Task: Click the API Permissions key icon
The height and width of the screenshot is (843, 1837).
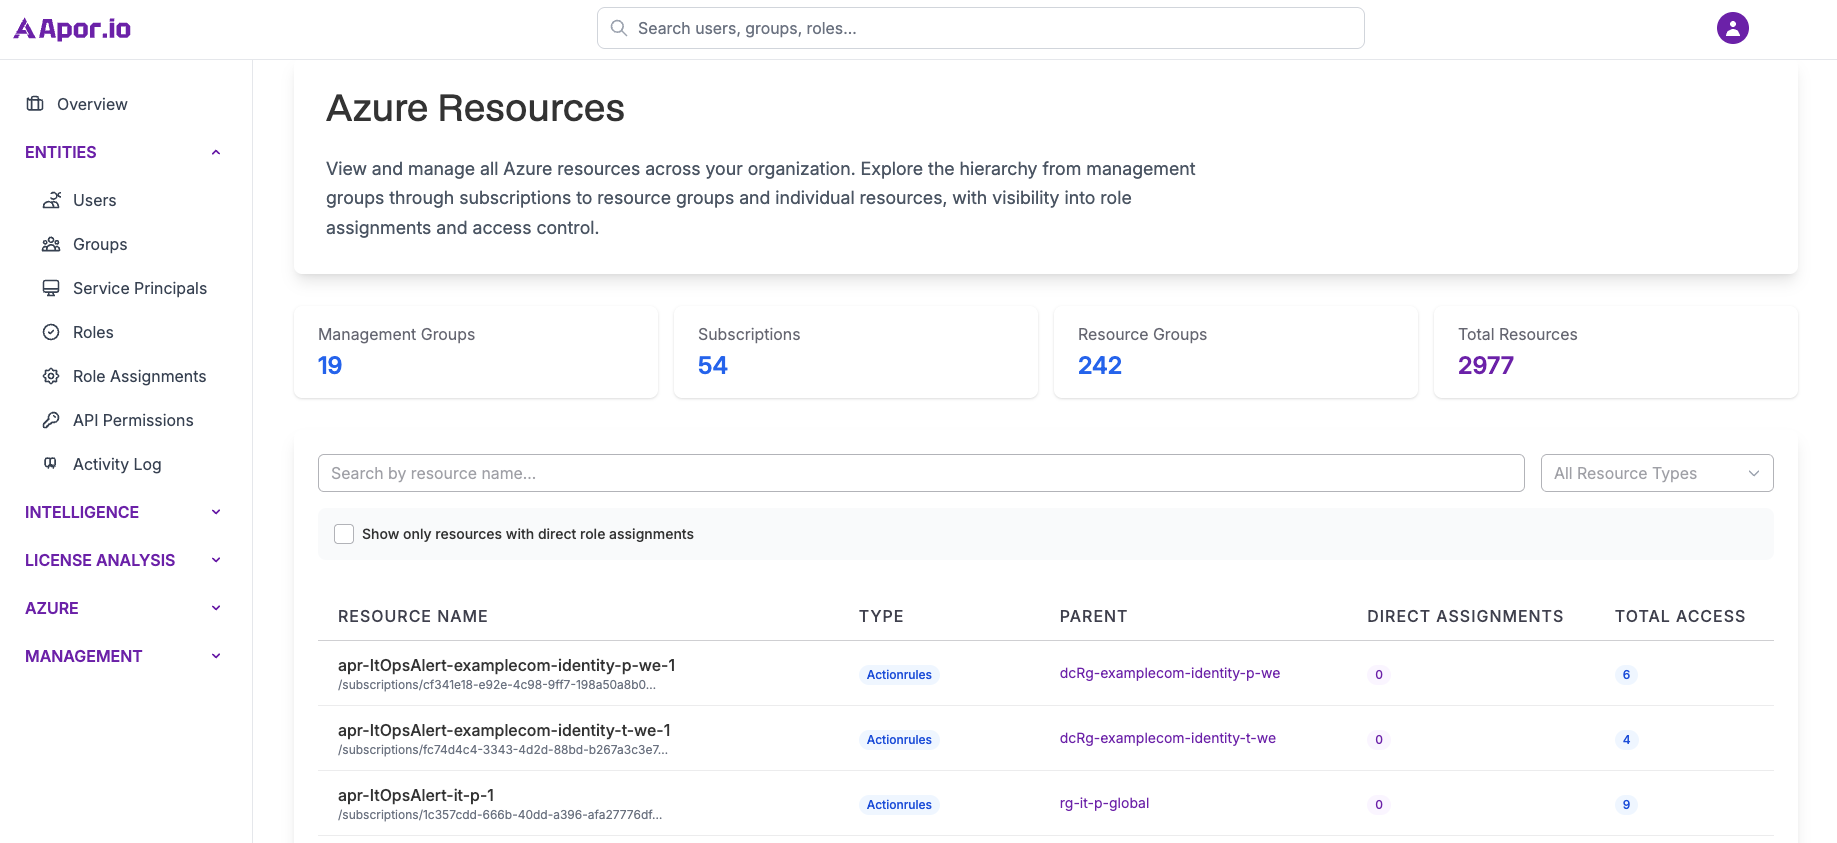Action: click(51, 420)
